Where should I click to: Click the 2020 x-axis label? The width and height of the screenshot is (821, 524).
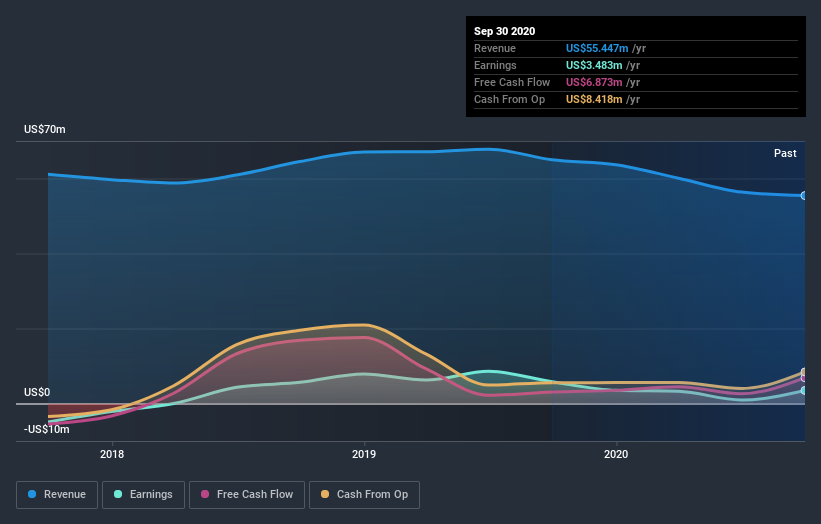[x=616, y=454]
